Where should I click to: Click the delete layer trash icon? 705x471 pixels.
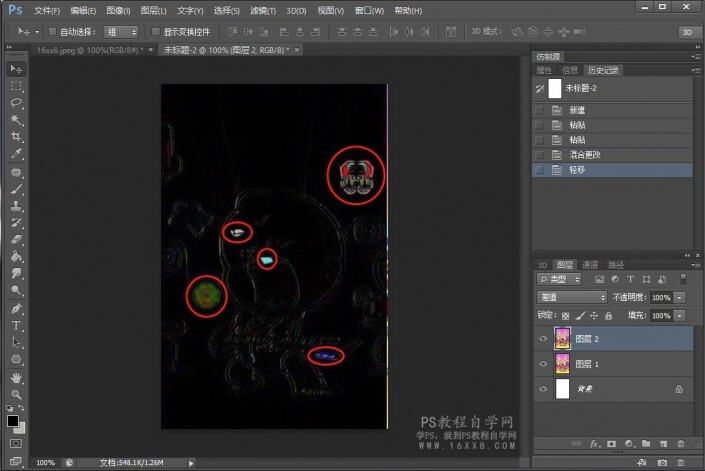tap(680, 442)
